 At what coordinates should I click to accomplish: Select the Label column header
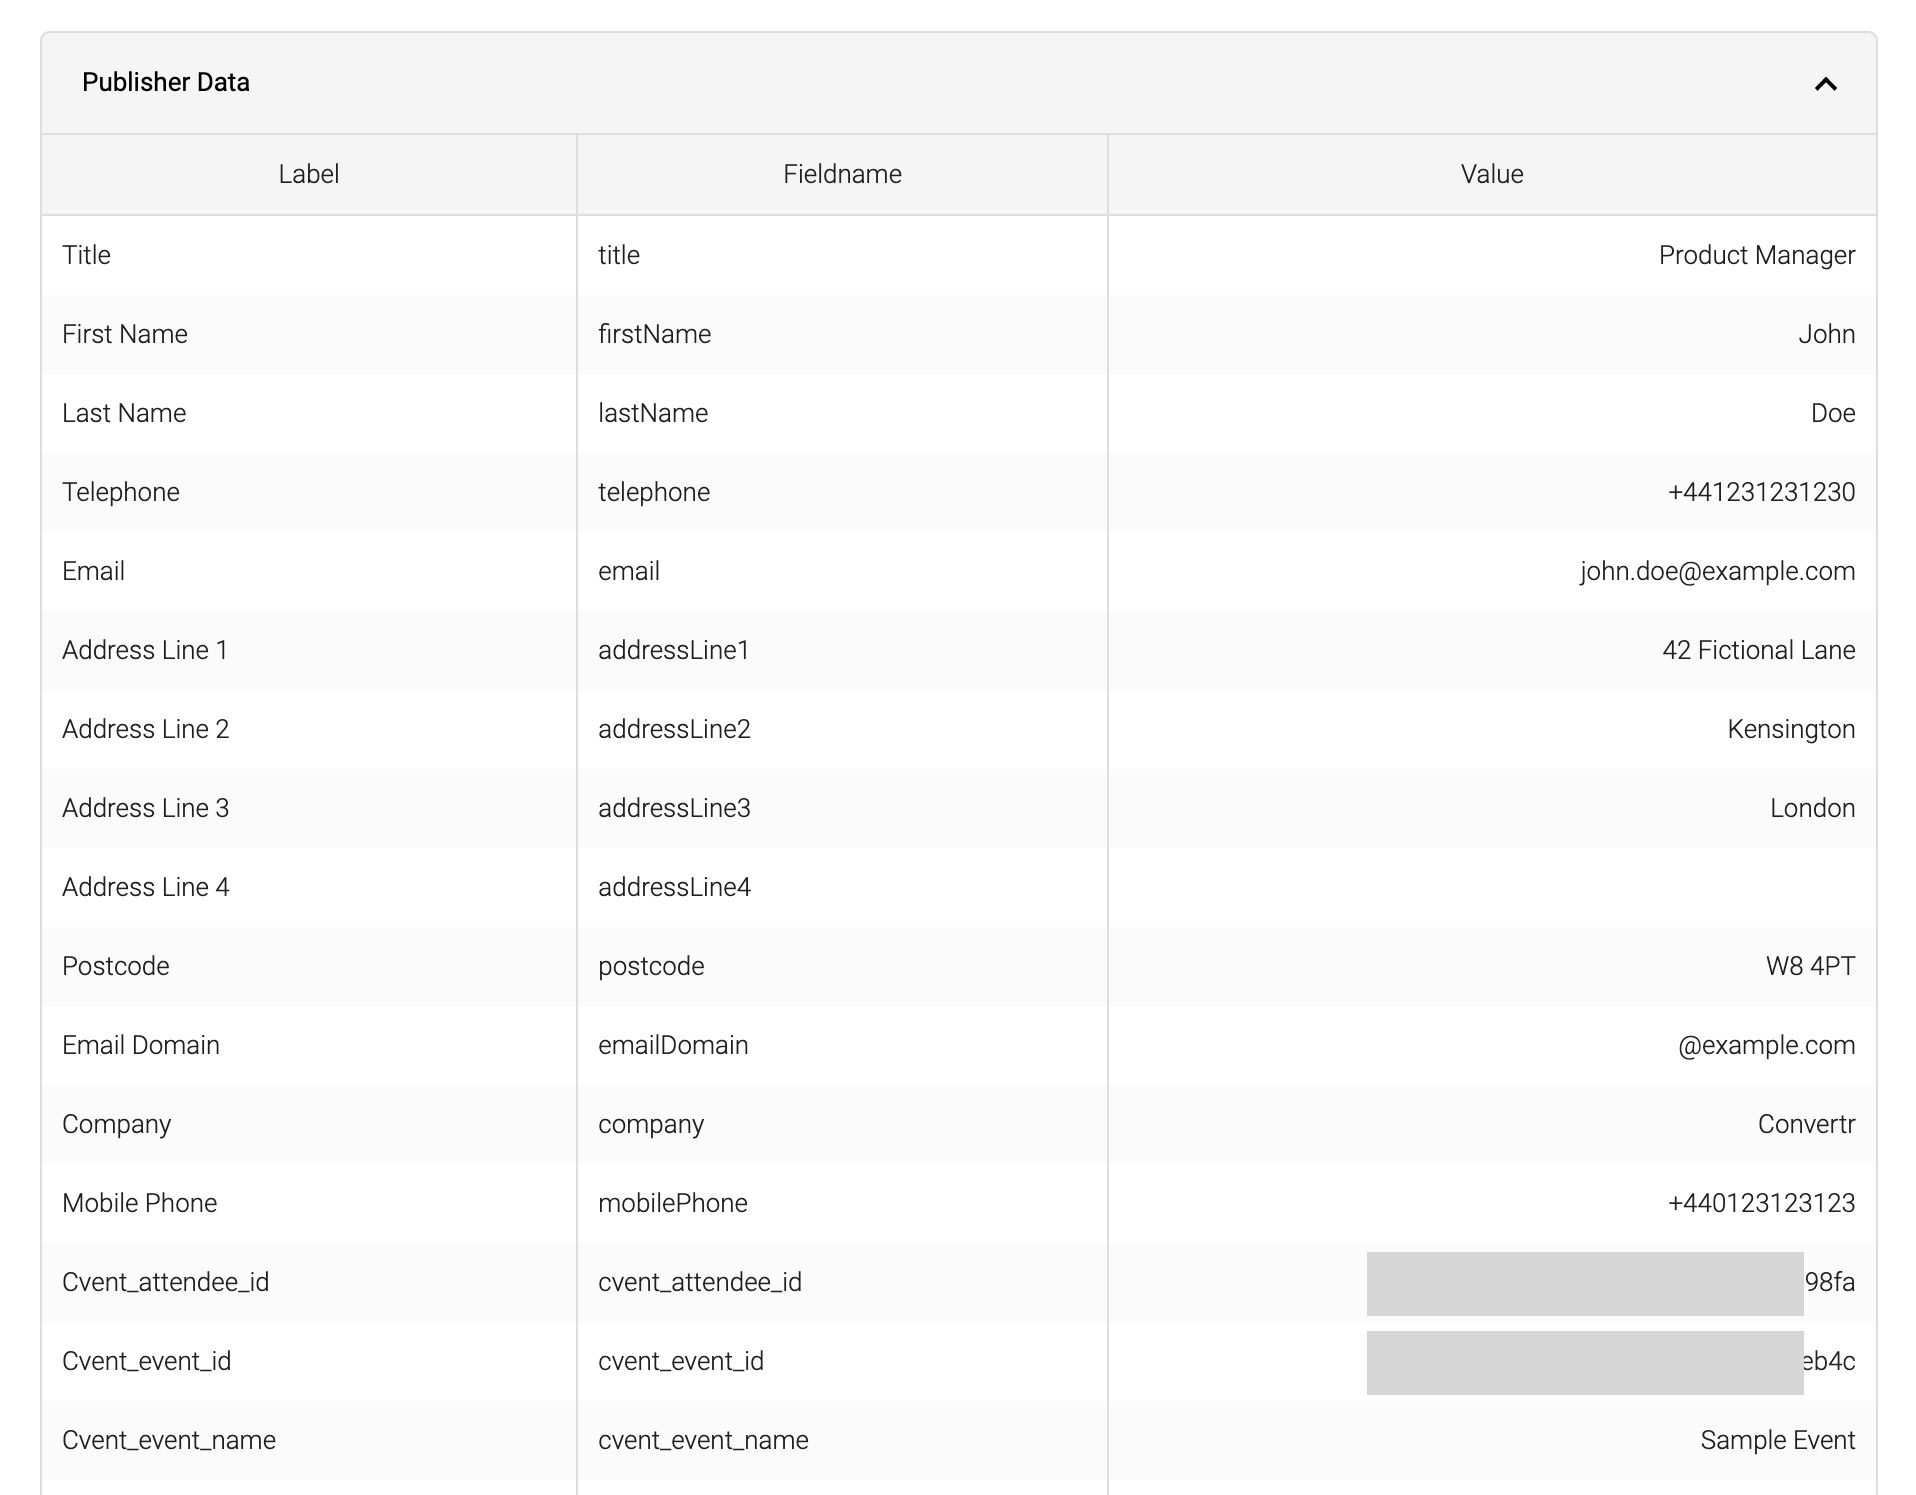(309, 174)
